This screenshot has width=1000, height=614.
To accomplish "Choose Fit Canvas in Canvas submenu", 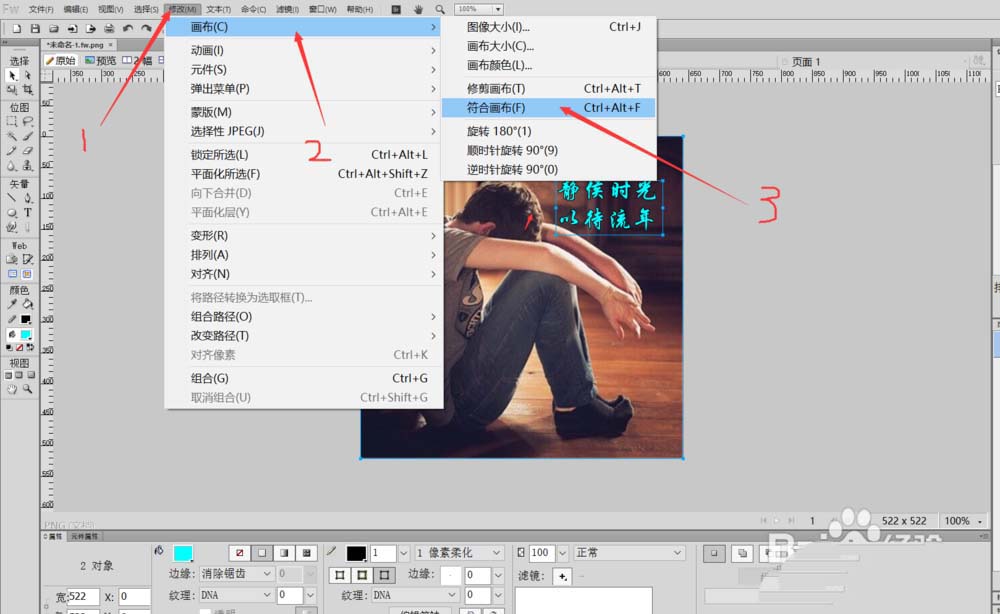I will pos(548,108).
